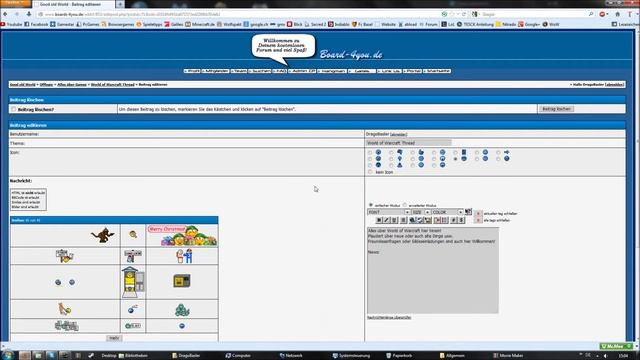The height and width of the screenshot is (360, 640).
Task: Open Portal in the forum menu
Action: coord(412,71)
